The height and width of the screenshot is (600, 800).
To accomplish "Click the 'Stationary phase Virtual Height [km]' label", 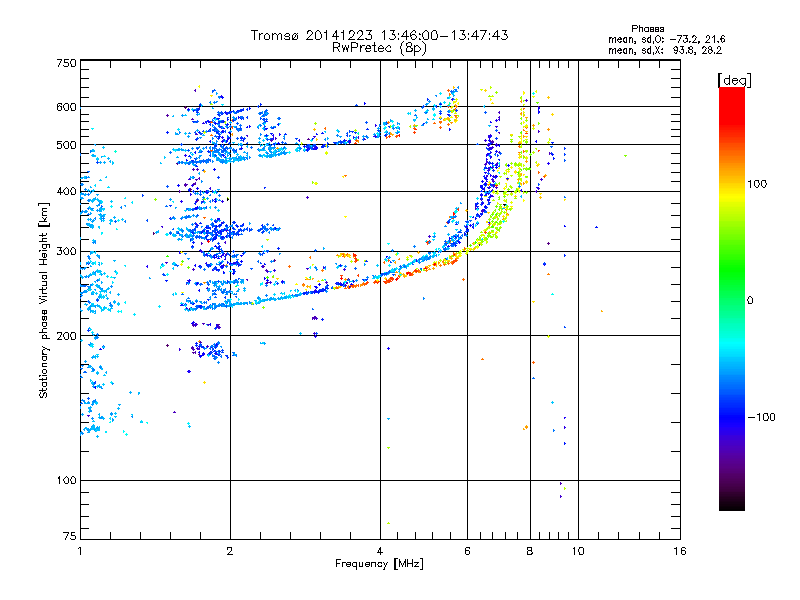I will click(x=44, y=300).
